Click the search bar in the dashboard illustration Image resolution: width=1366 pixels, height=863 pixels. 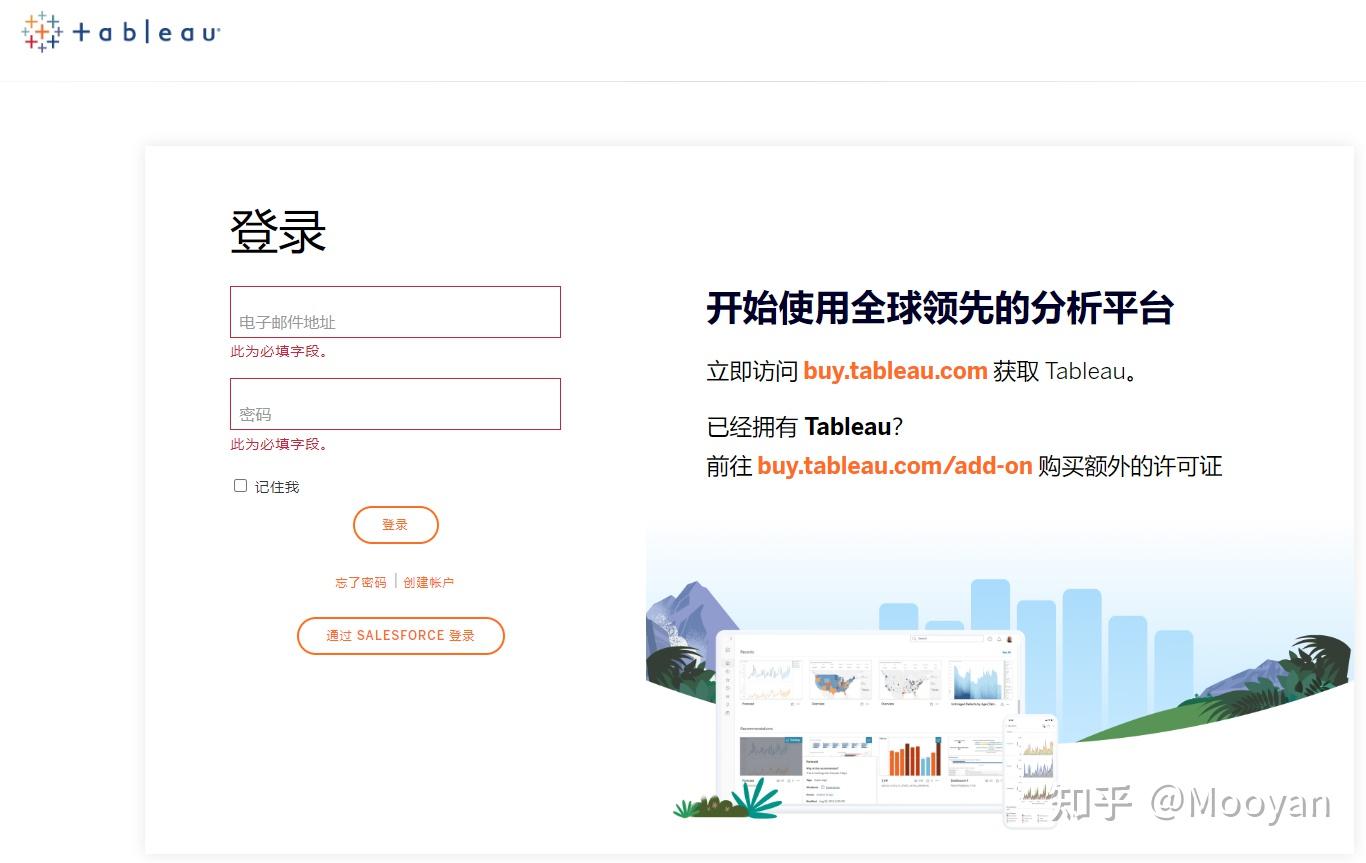pyautogui.click(x=947, y=638)
